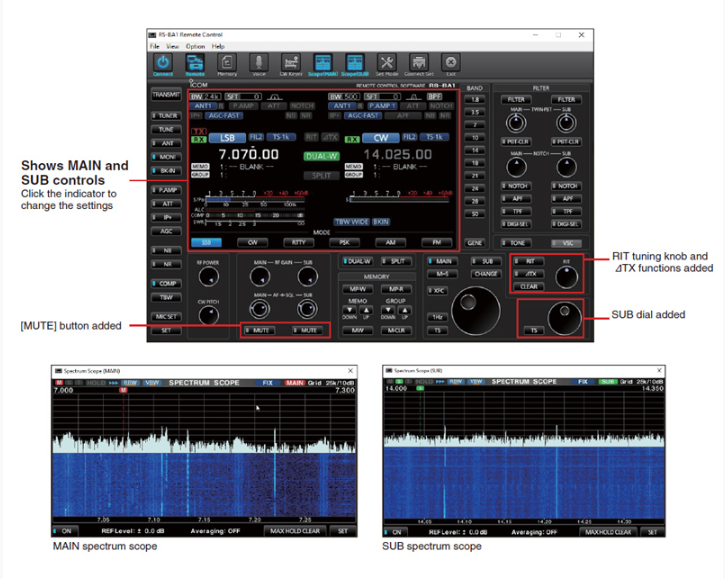
Task: Open the View menu
Action: pos(172,46)
